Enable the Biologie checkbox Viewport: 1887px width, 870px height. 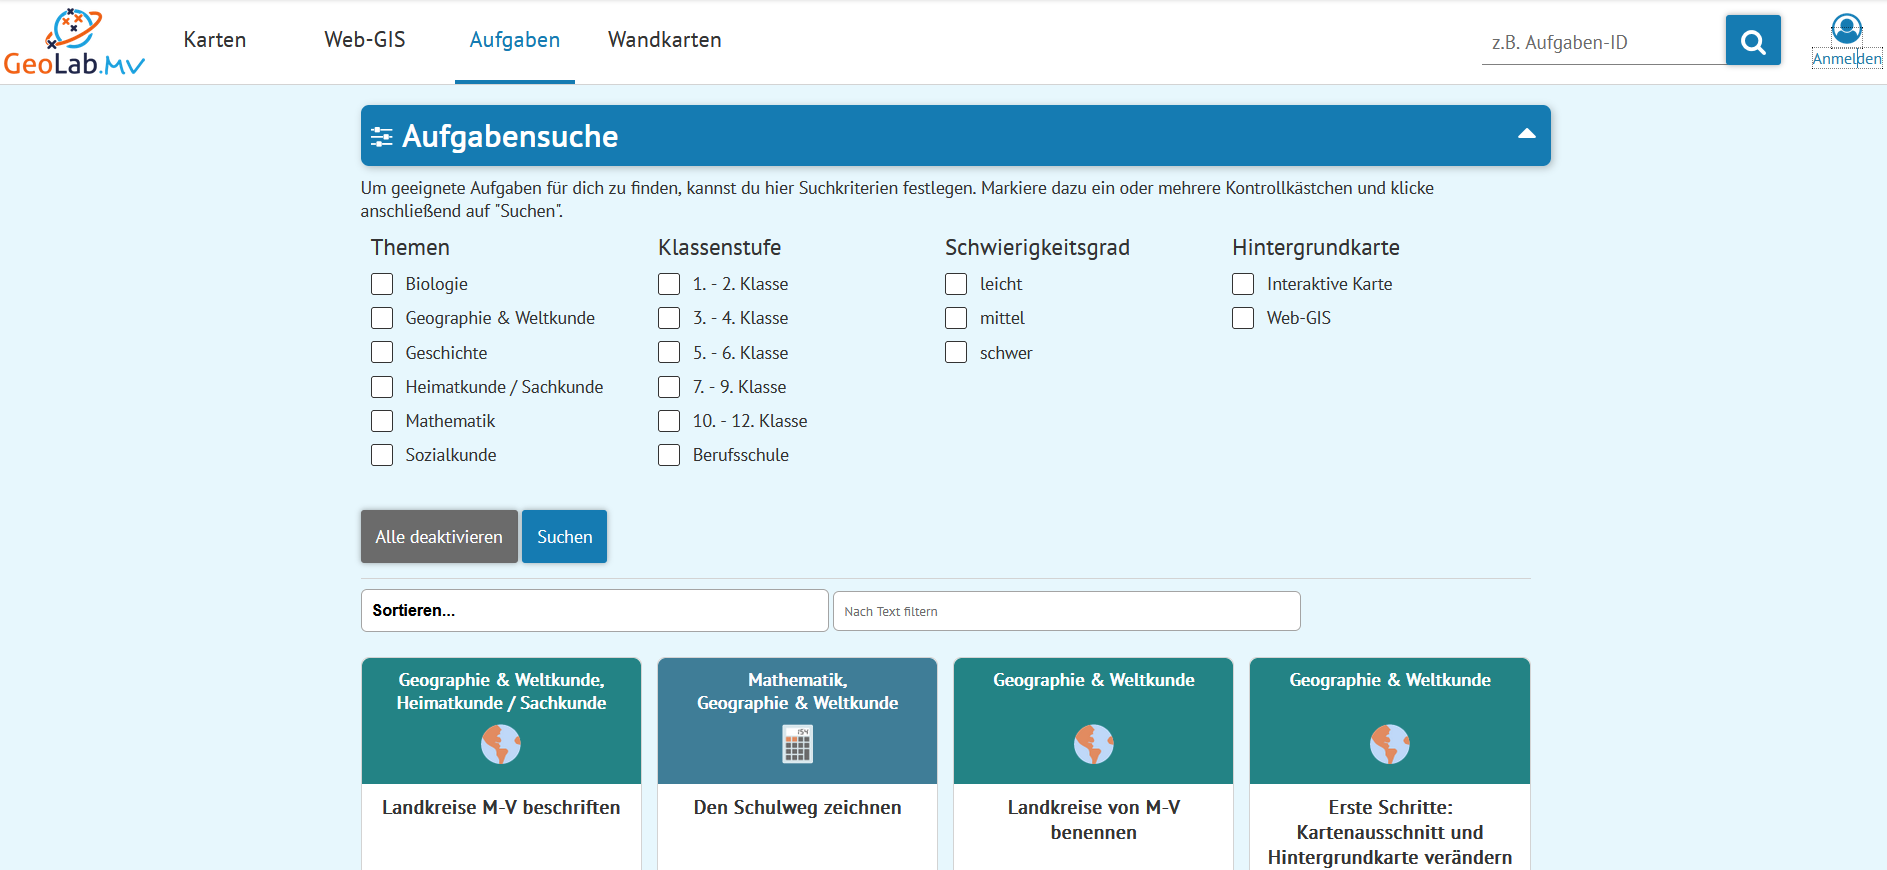coord(382,284)
